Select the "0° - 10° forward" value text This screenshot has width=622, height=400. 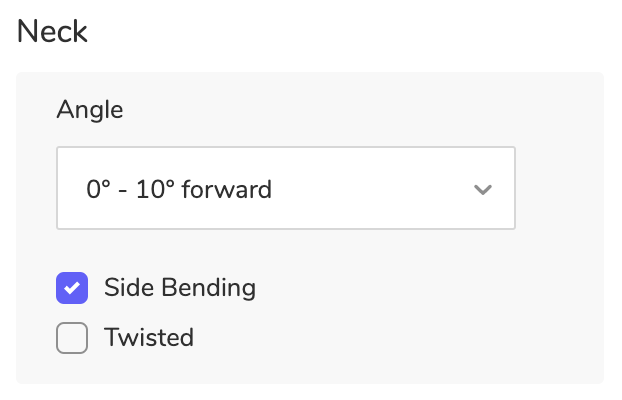coord(179,189)
